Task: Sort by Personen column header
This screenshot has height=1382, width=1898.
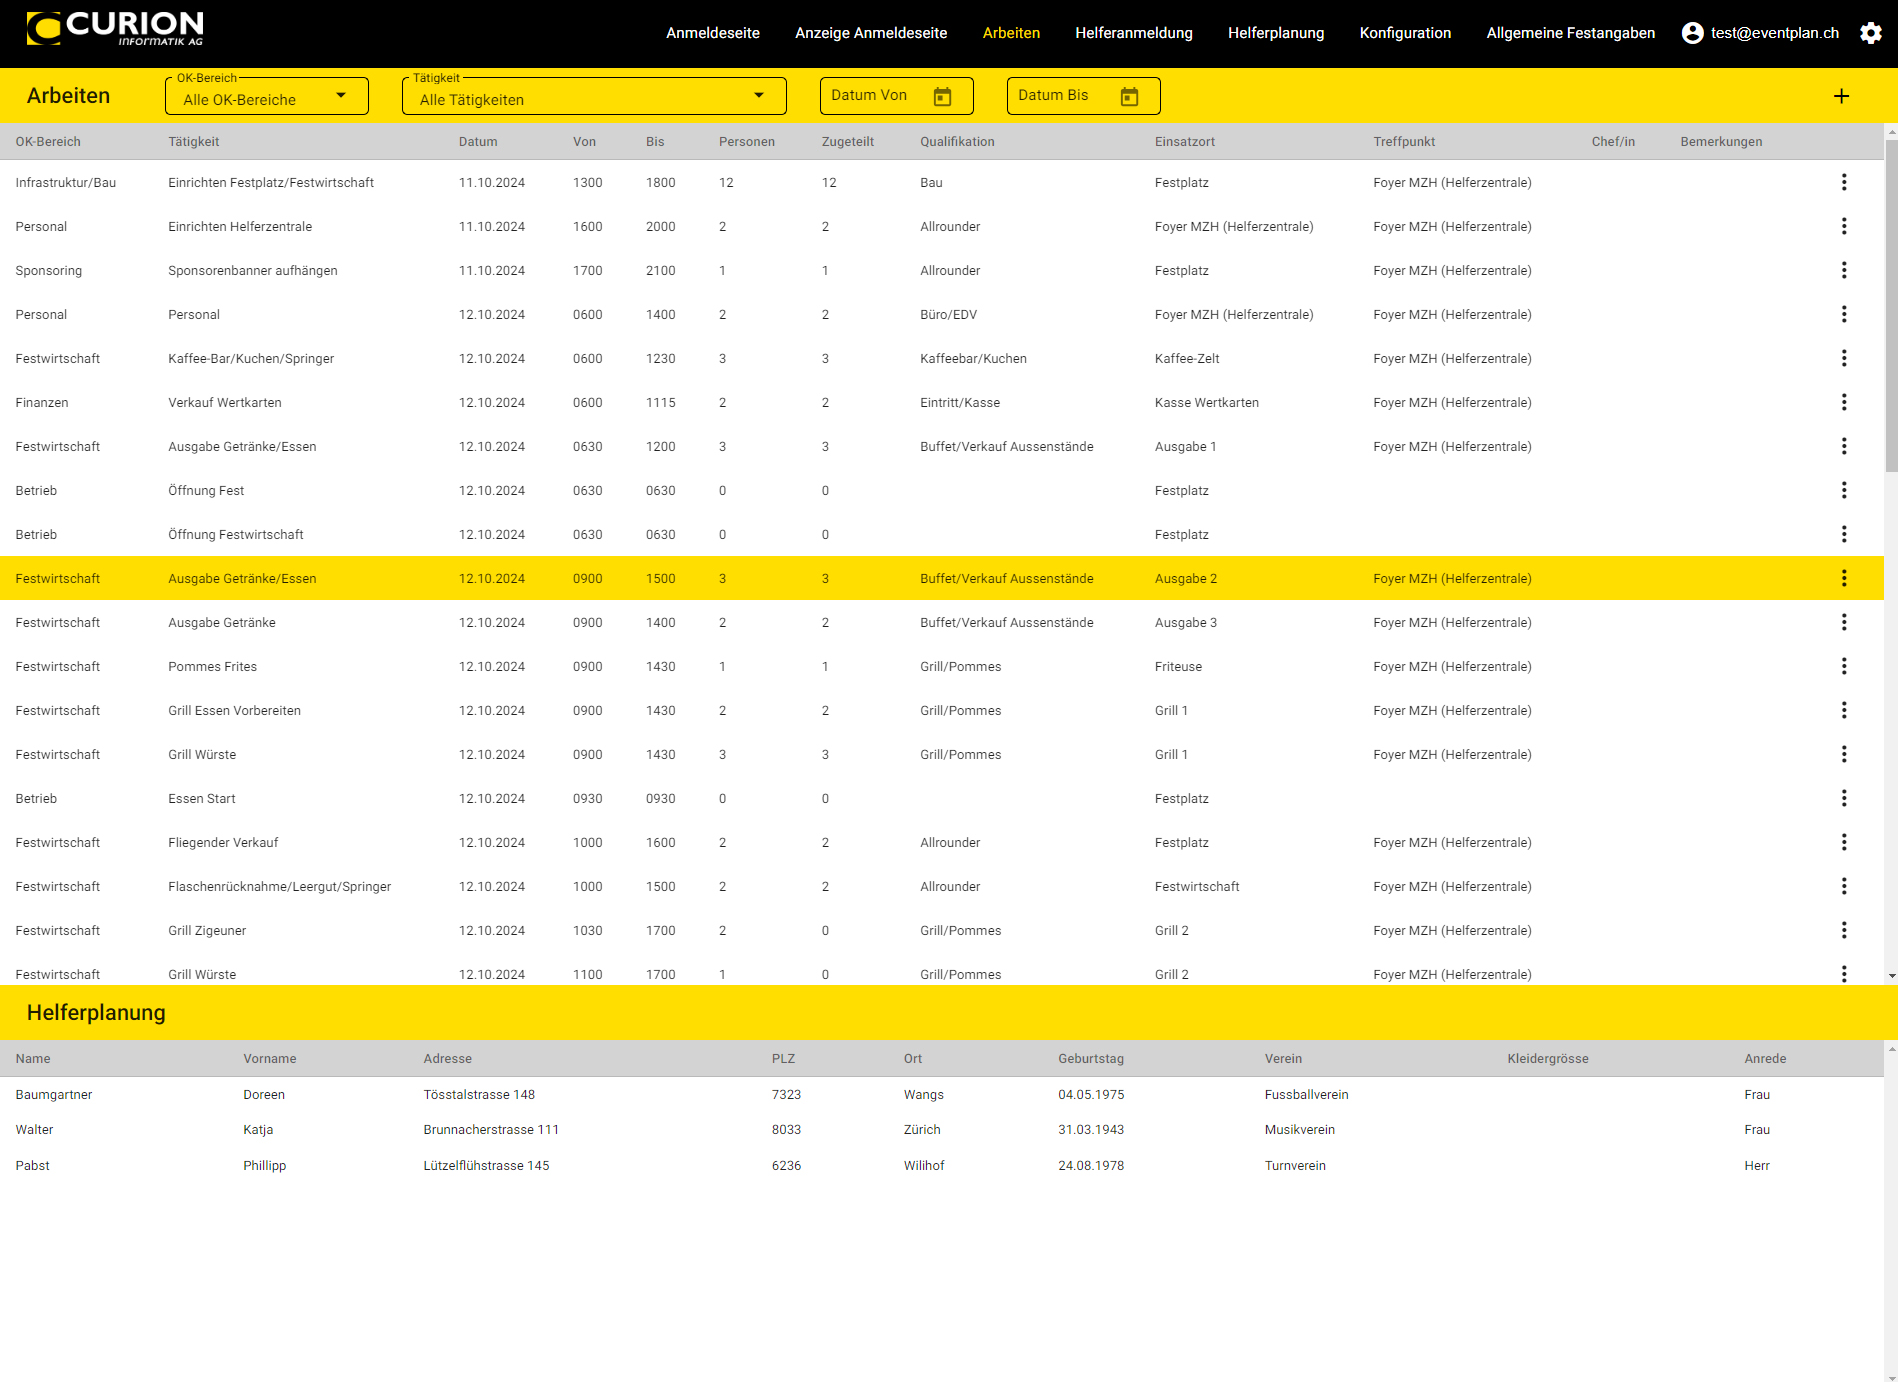Action: pos(747,142)
